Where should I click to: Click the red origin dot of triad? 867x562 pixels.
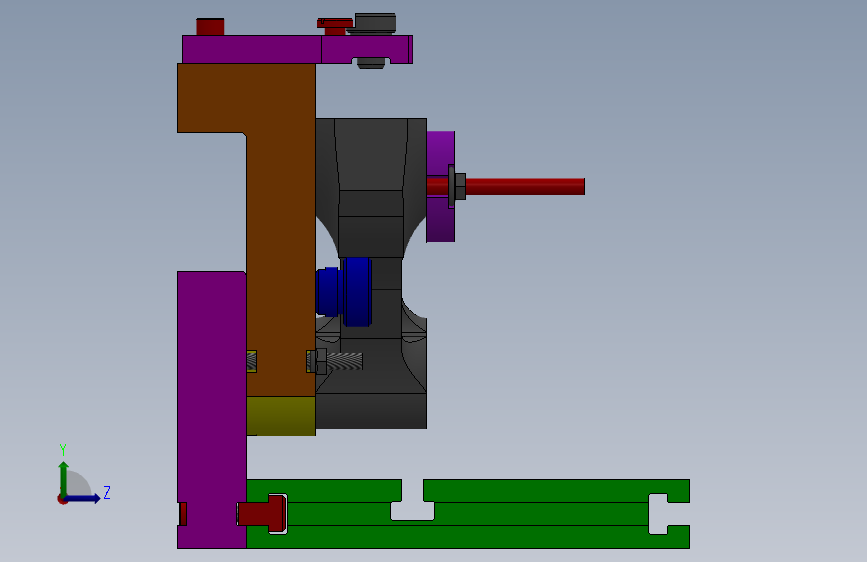[62, 499]
